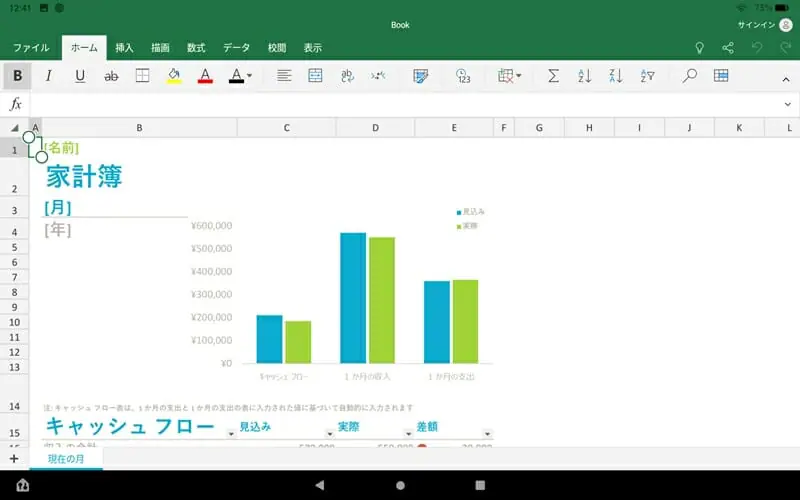Add a new sheet with plus button
The width and height of the screenshot is (800, 500).
[x=14, y=458]
